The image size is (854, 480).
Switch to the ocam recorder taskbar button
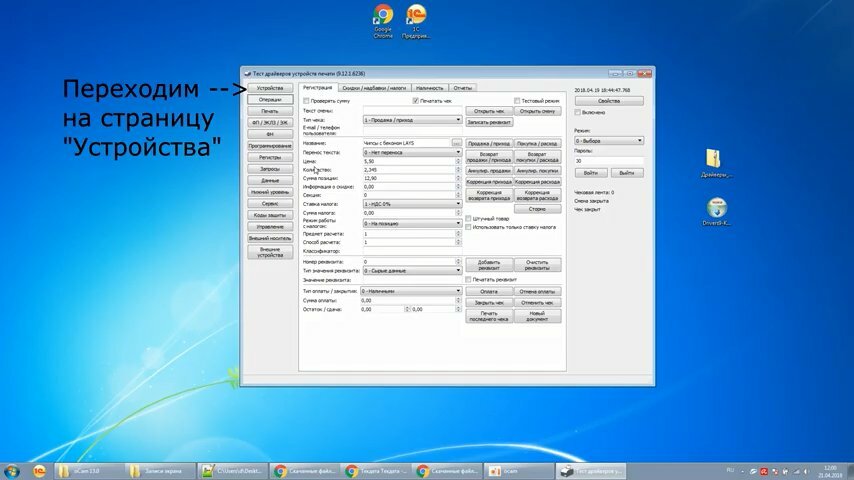(518, 471)
